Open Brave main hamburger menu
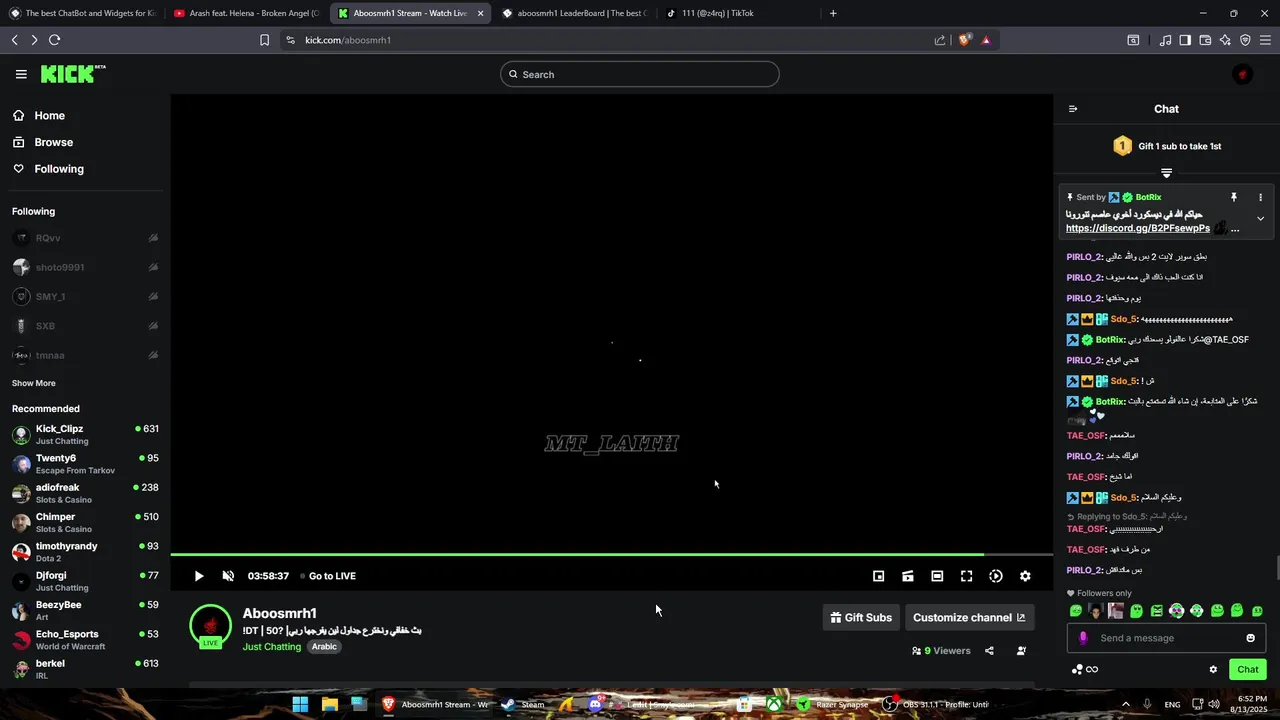1280x720 pixels. pos(1265,40)
